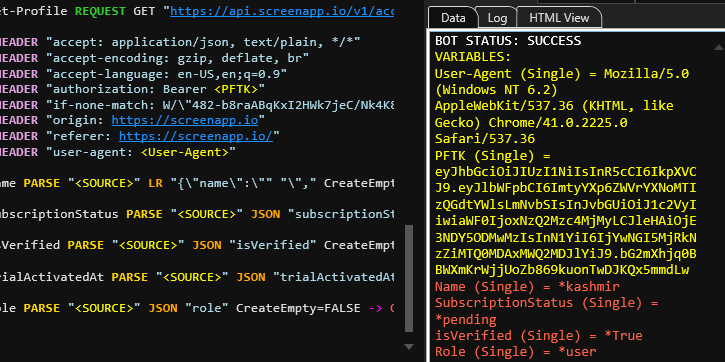Click the accept-encoding header line

click(x=155, y=58)
